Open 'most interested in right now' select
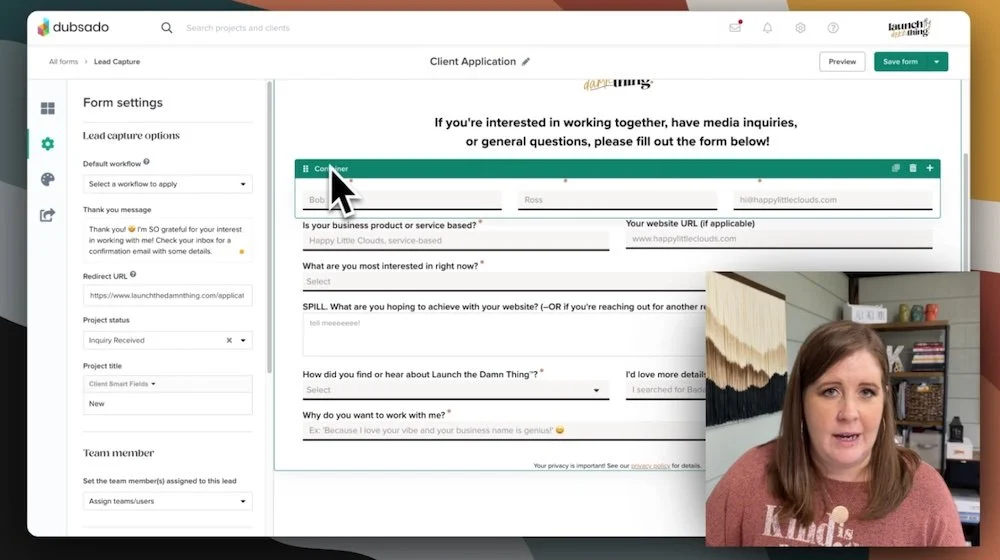 (x=504, y=281)
